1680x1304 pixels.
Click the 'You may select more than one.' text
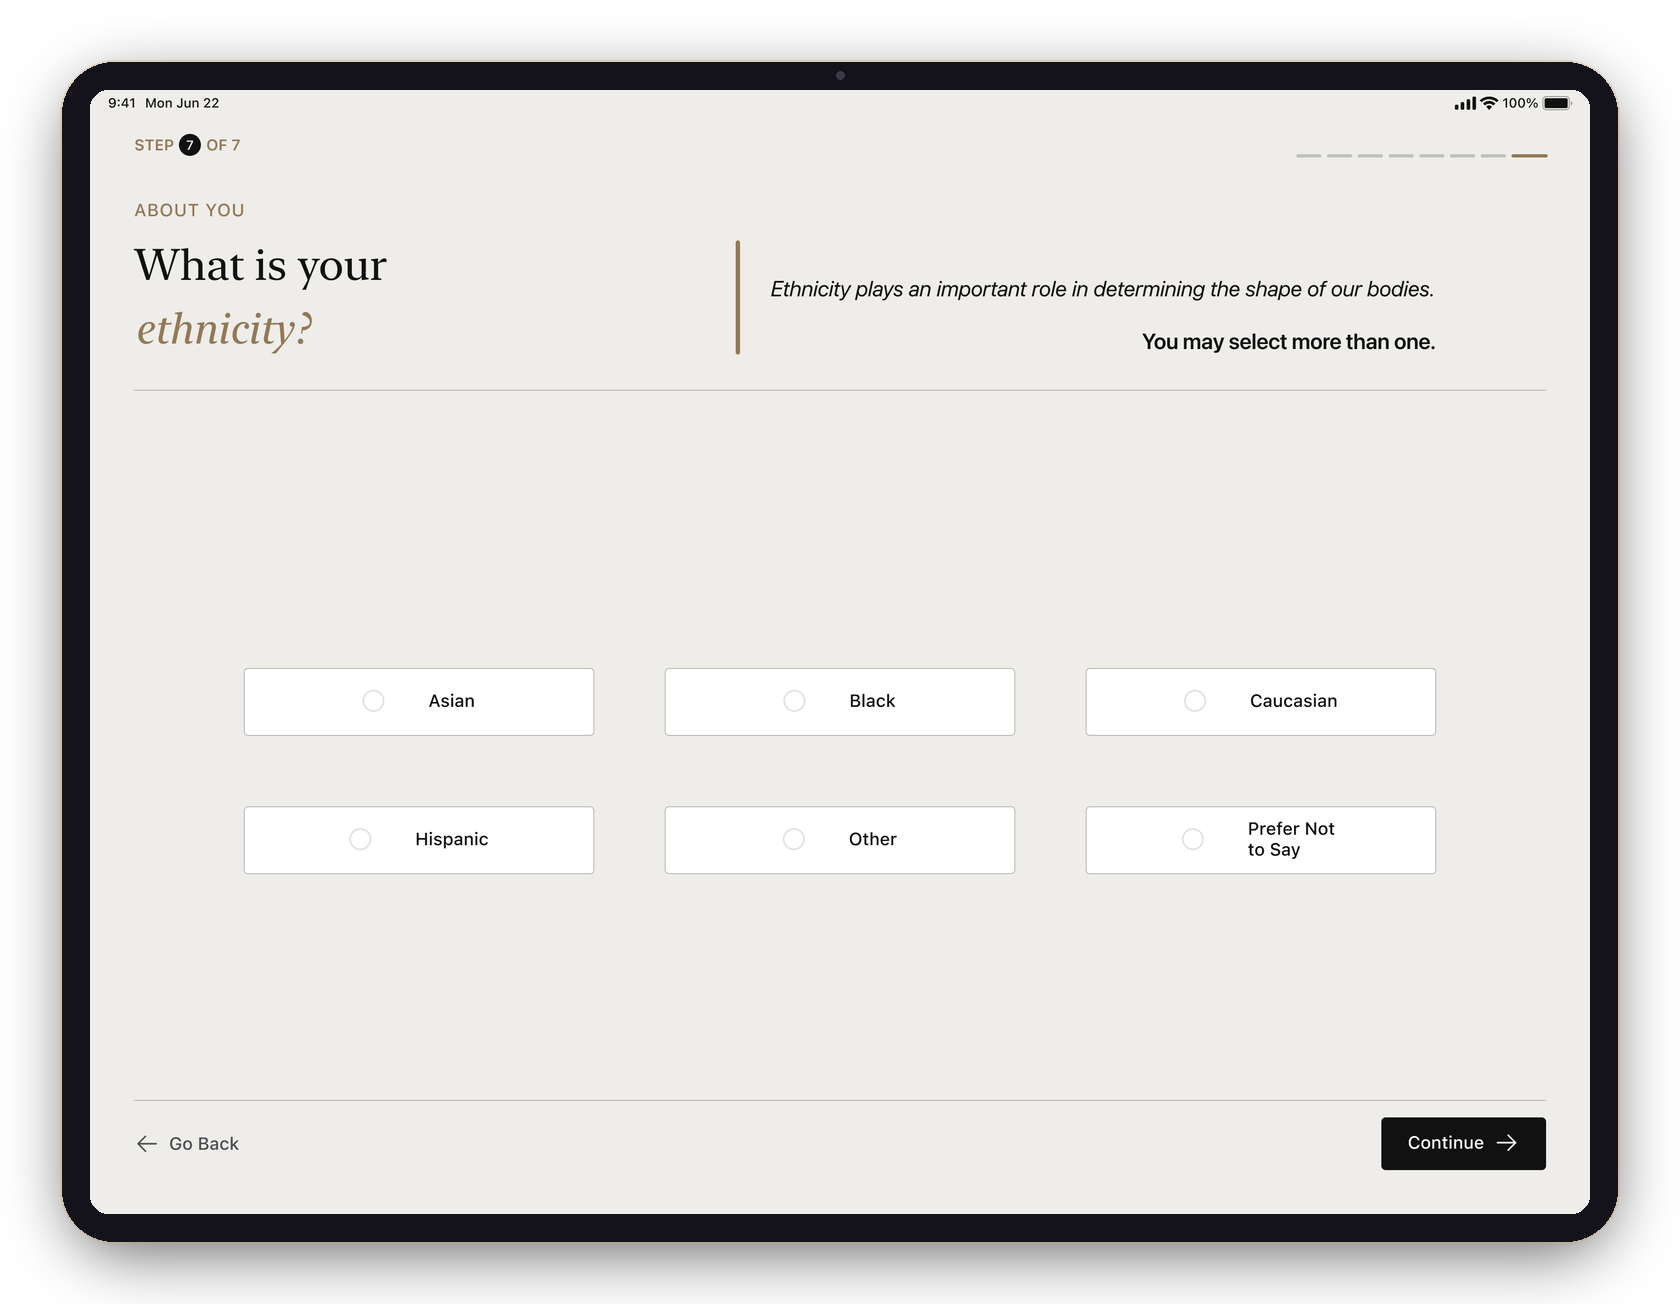(1288, 342)
